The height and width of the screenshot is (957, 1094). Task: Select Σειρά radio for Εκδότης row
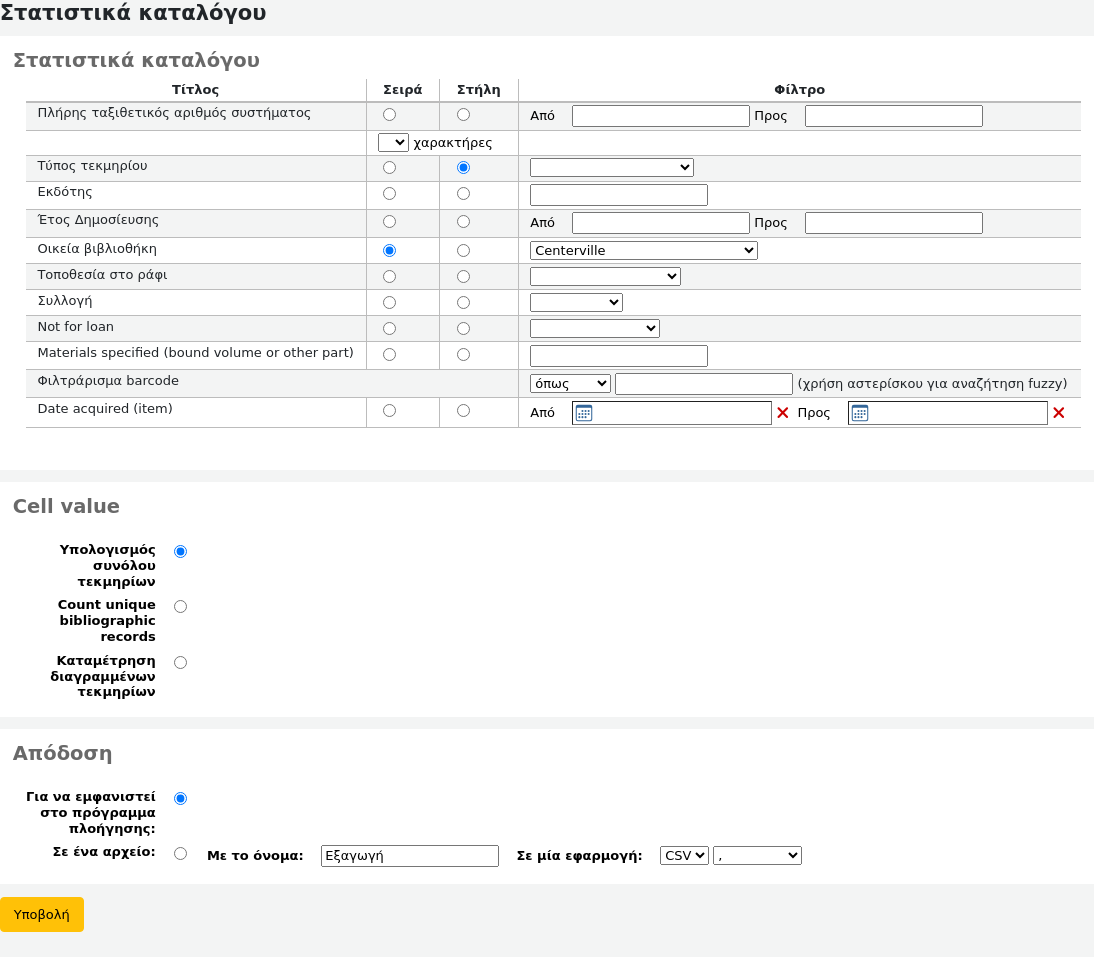click(x=389, y=194)
